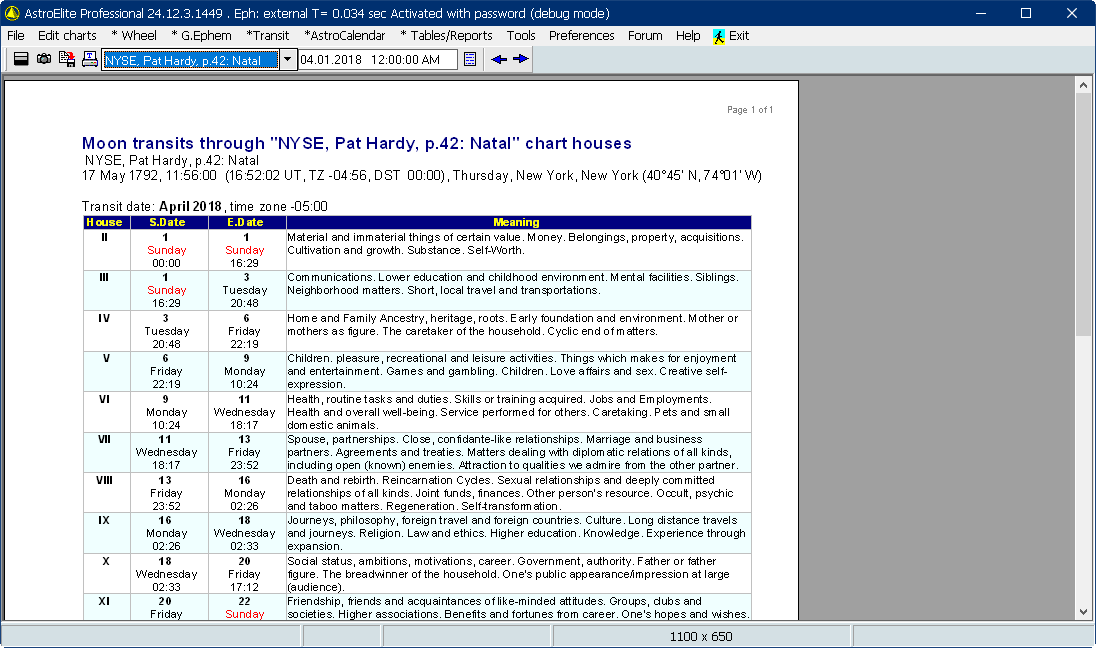Open the G.Ephem menu
The image size is (1096, 648).
coord(201,36)
